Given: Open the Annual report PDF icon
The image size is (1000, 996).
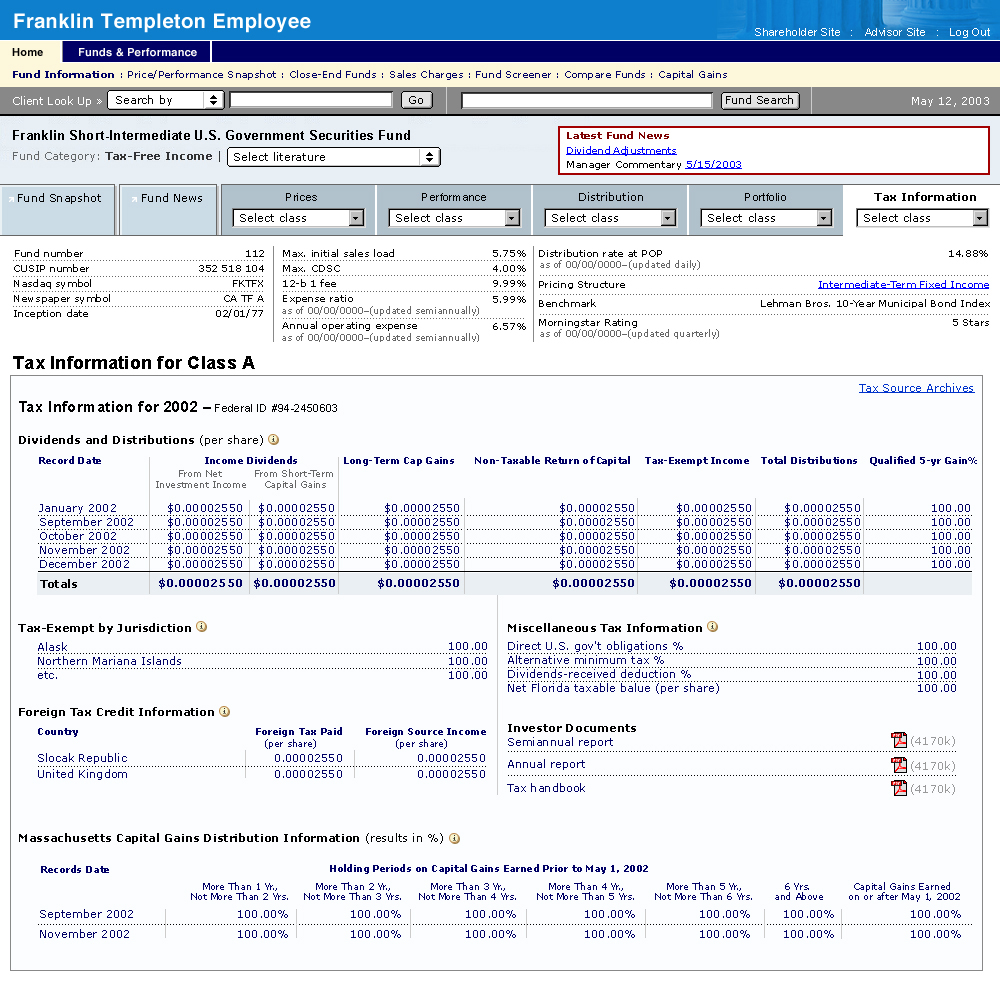Looking at the screenshot, I should (899, 765).
